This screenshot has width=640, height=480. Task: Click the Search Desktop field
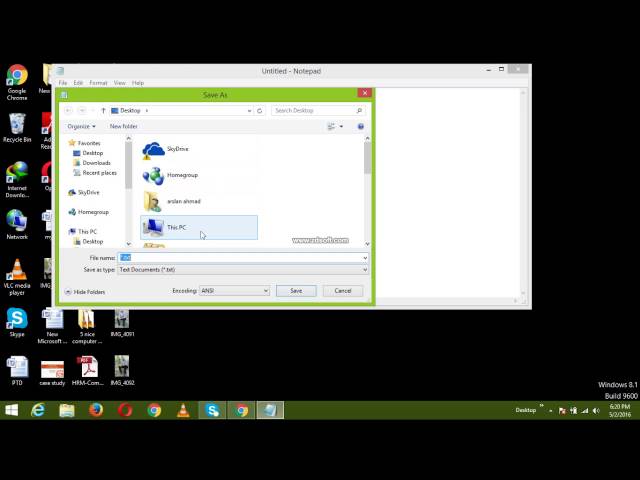pyautogui.click(x=318, y=111)
